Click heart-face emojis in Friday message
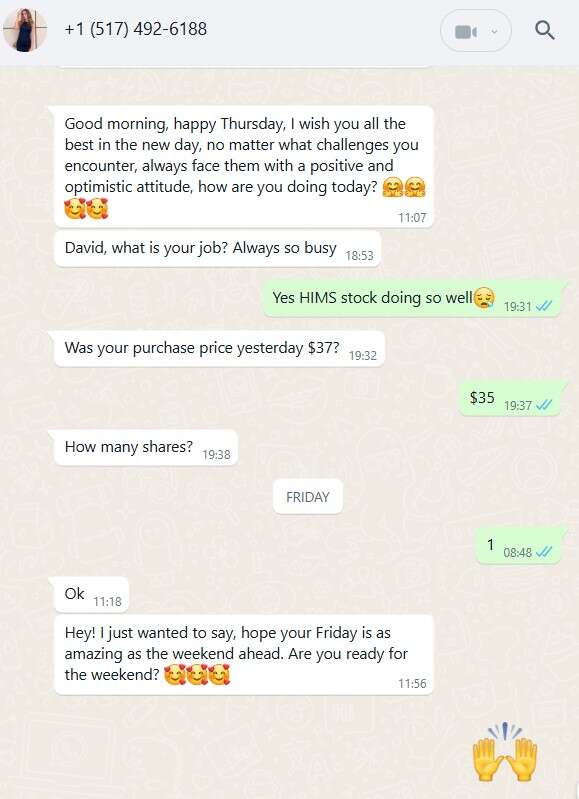The image size is (579, 799). [x=197, y=675]
